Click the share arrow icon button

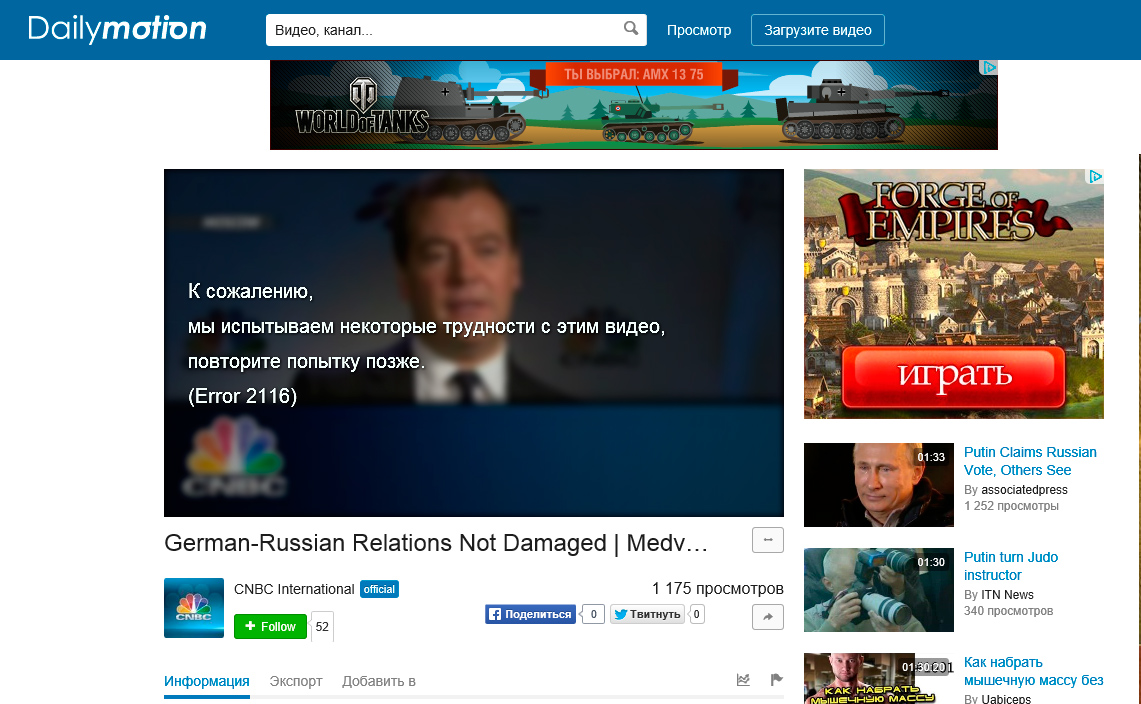(768, 617)
